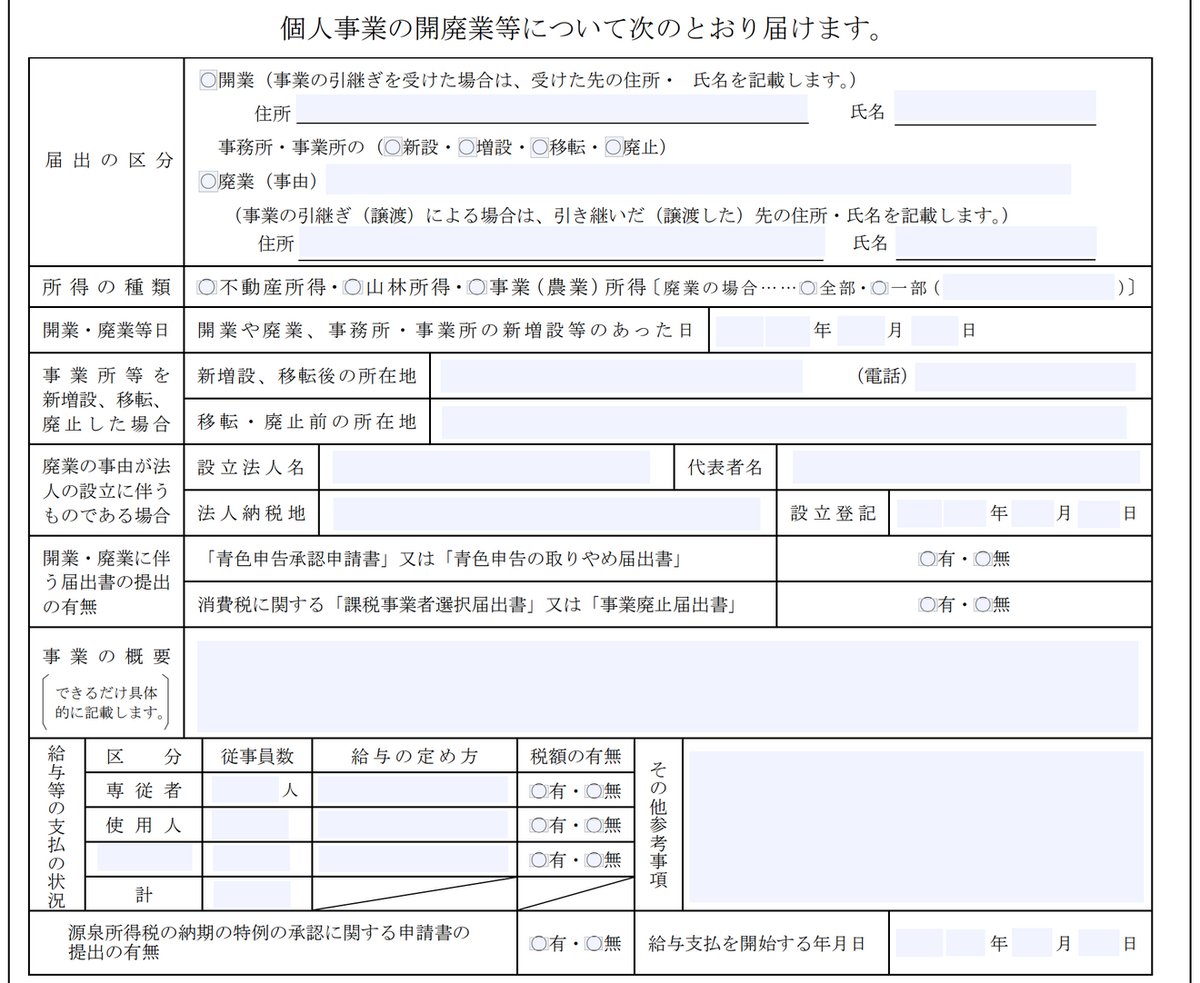Mark 無 for 青色申告承認申請書 row

(983, 560)
